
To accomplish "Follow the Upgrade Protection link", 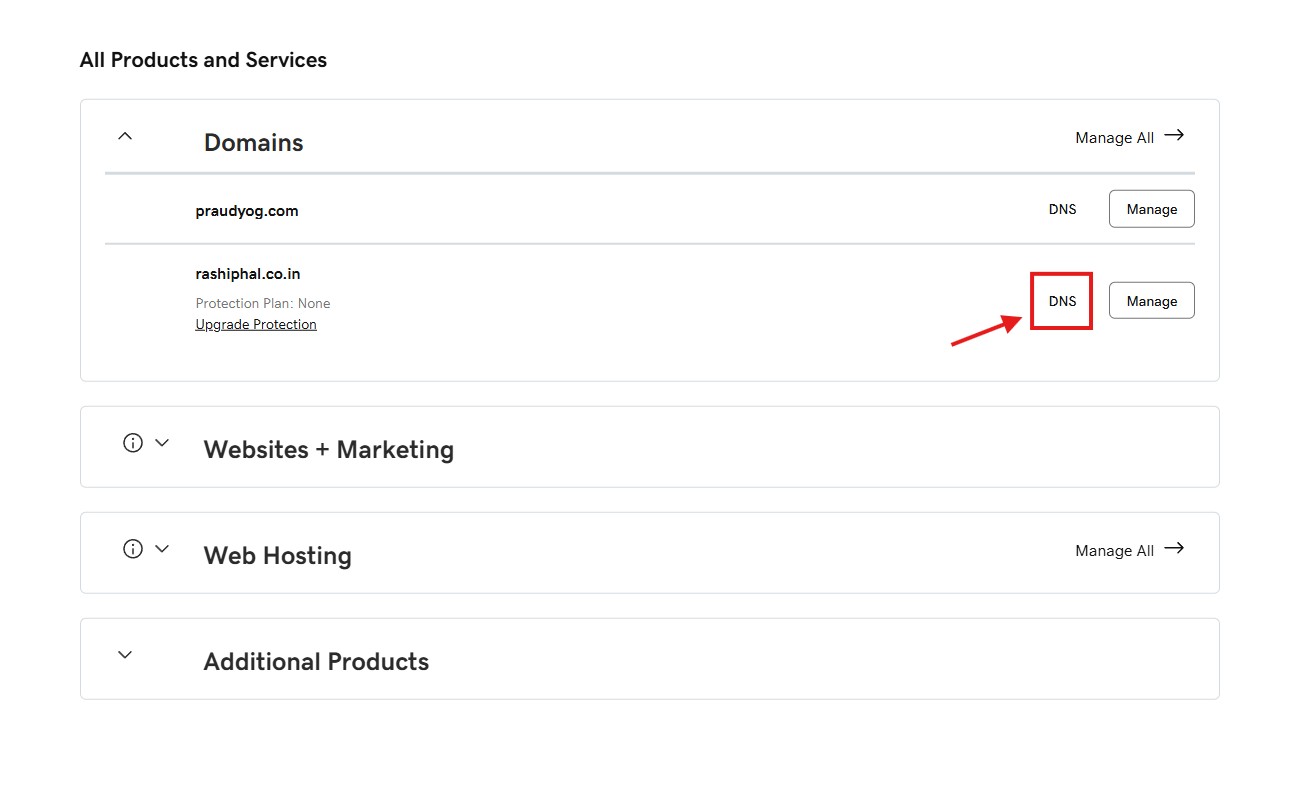I will coord(256,324).
